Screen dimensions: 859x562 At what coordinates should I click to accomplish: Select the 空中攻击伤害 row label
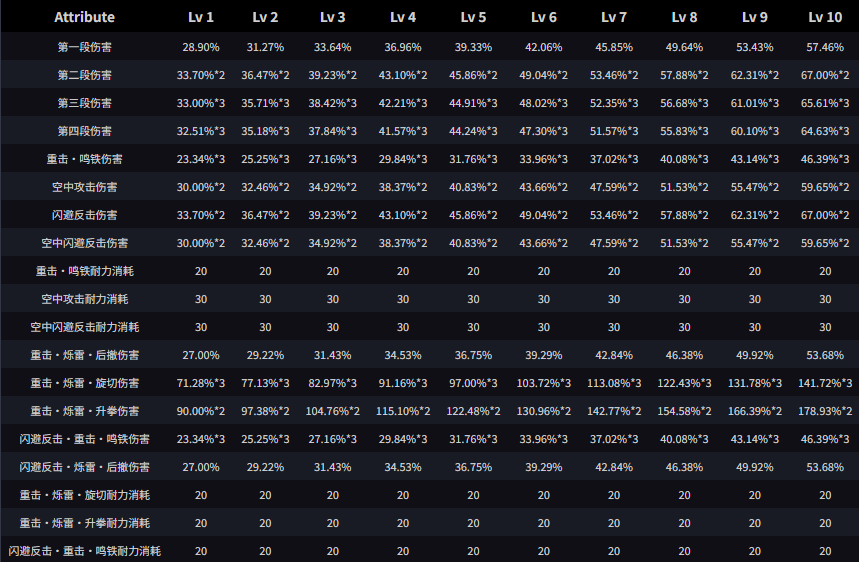pyautogui.click(x=84, y=187)
